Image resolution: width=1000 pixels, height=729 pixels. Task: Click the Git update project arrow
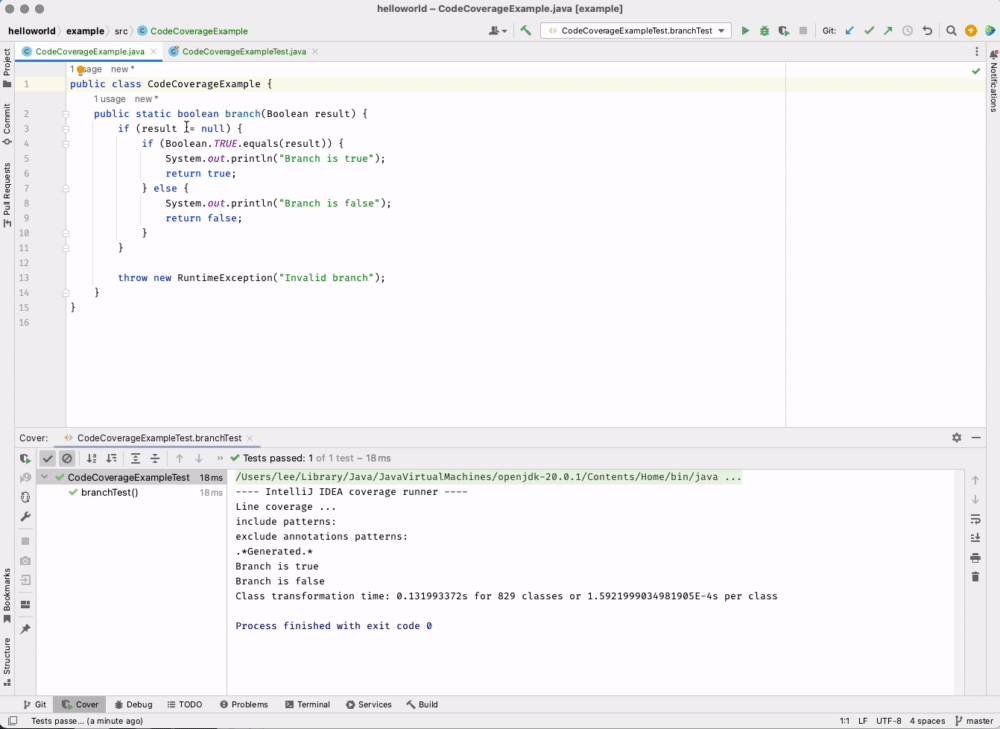click(x=850, y=31)
